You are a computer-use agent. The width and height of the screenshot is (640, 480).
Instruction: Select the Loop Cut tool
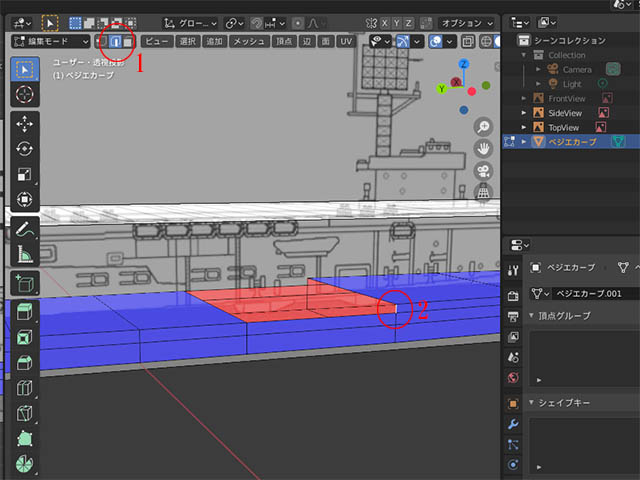(24, 388)
